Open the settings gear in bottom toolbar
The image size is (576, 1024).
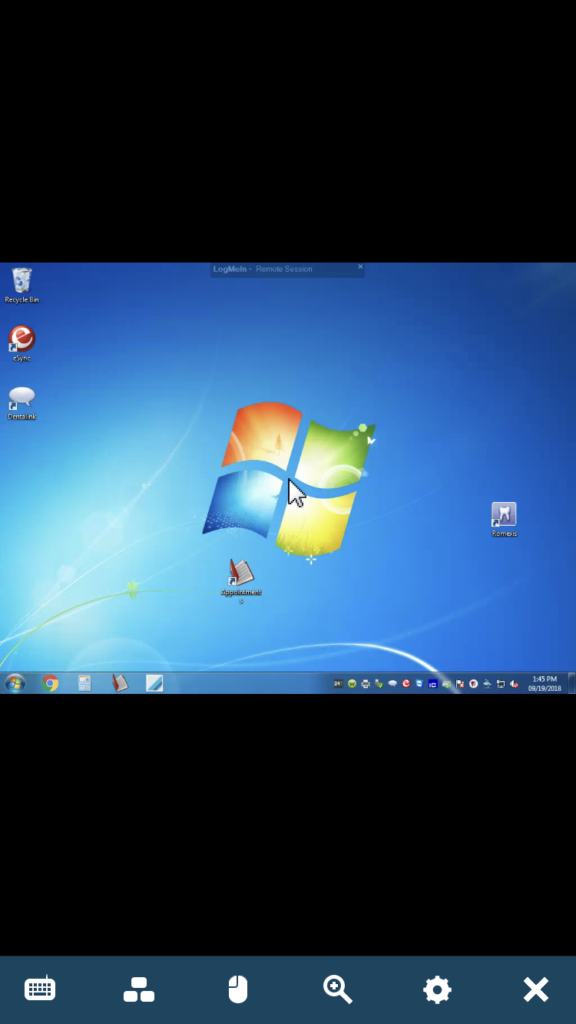click(437, 989)
